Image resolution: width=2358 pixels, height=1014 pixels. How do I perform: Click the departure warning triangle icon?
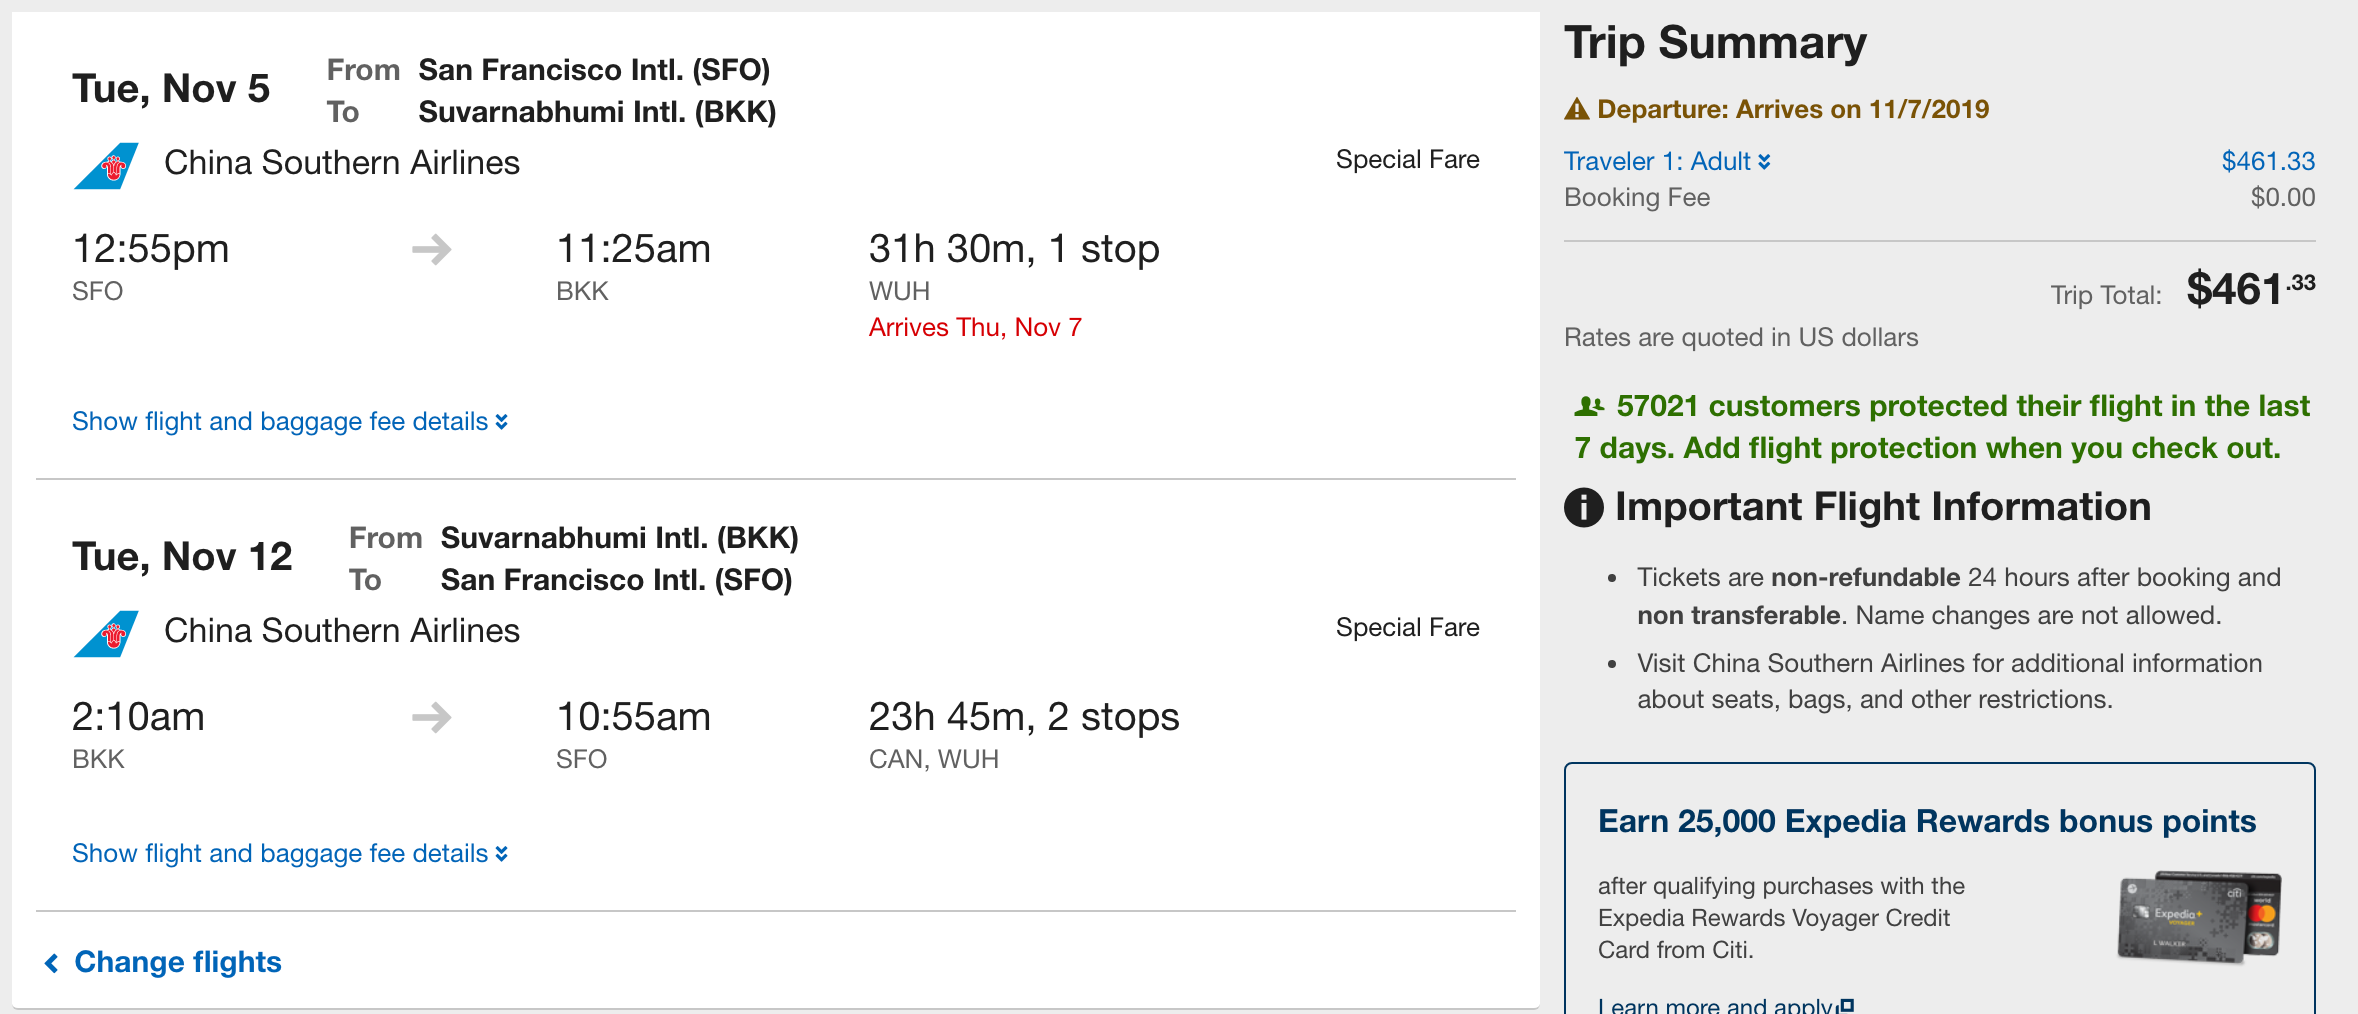(1577, 109)
